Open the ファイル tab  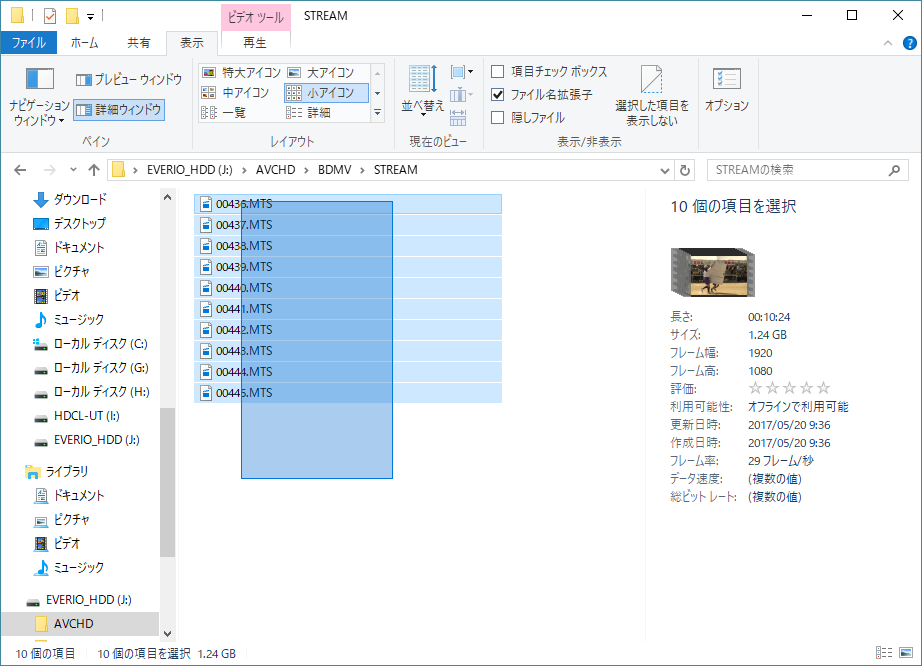(x=29, y=43)
